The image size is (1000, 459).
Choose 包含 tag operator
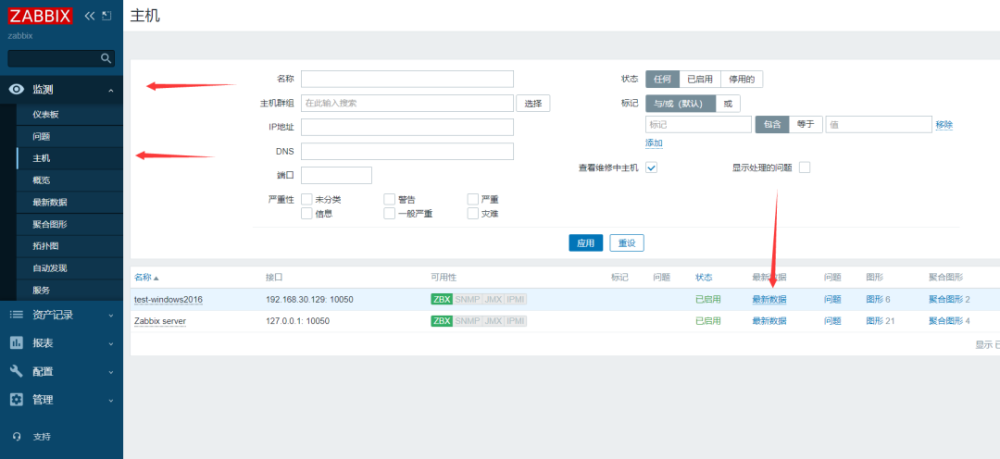point(772,124)
